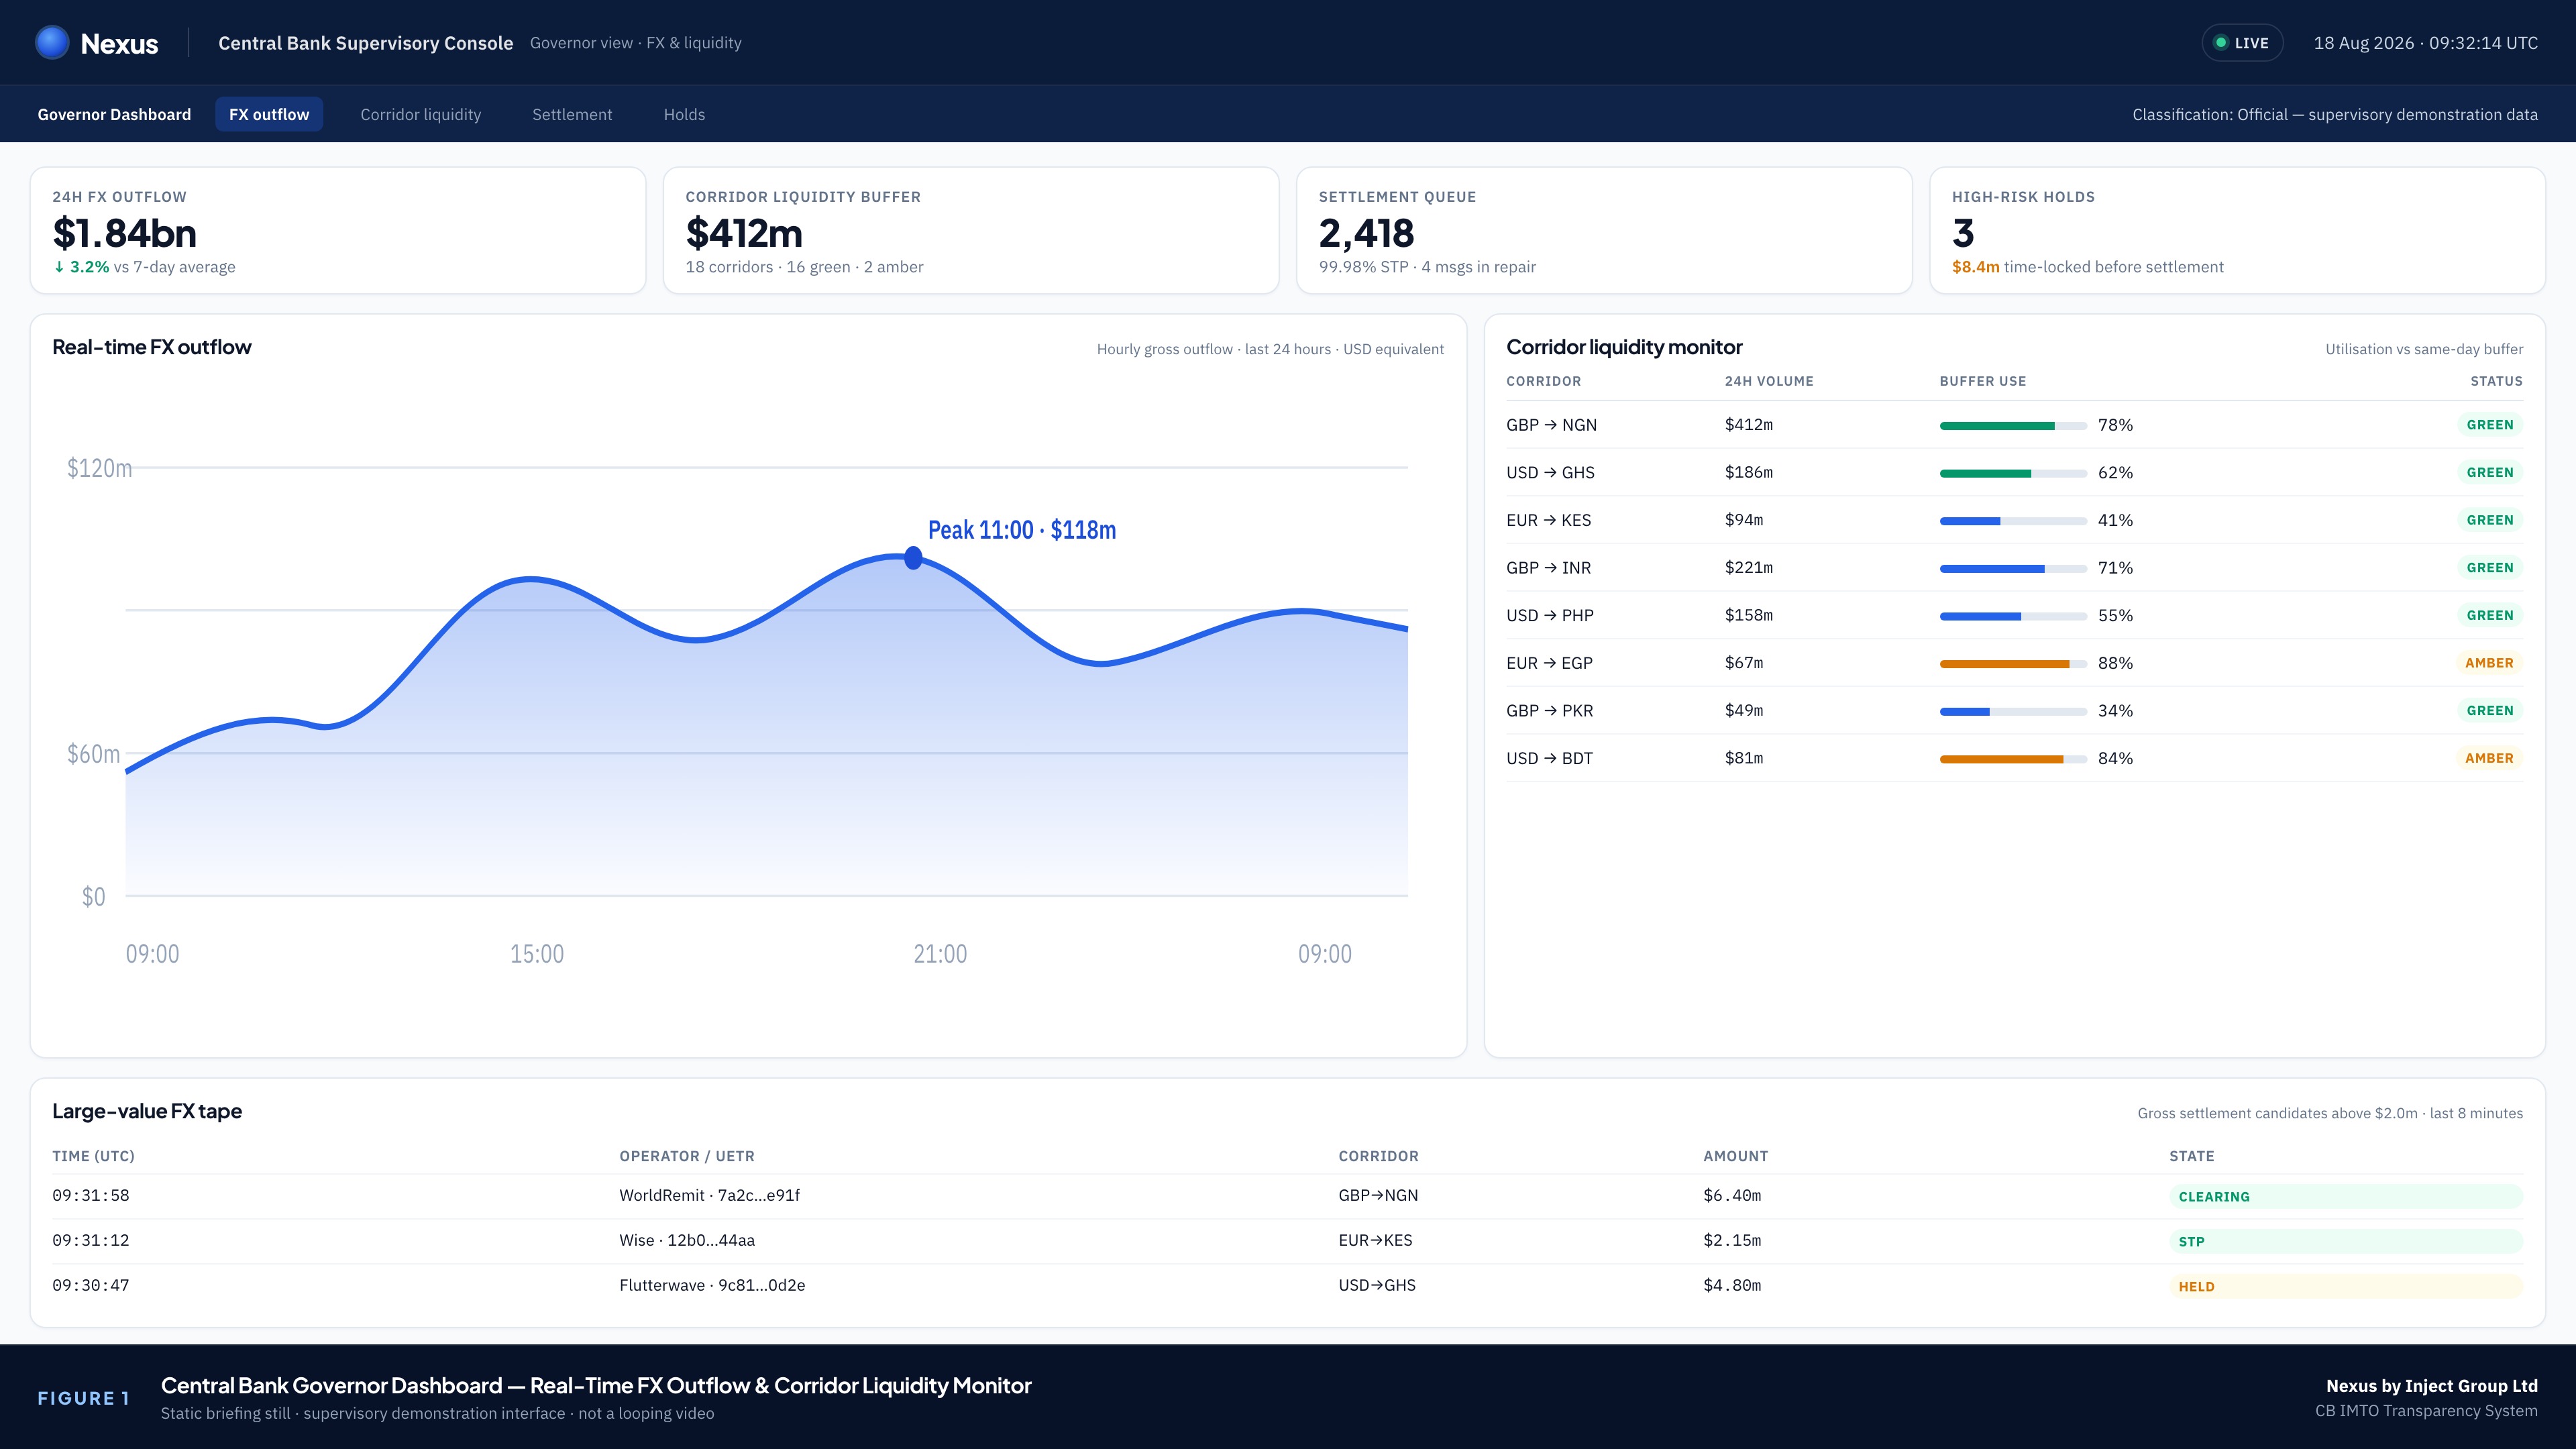
Task: Click the AMOUNT column header in FX tape
Action: coord(1736,1156)
